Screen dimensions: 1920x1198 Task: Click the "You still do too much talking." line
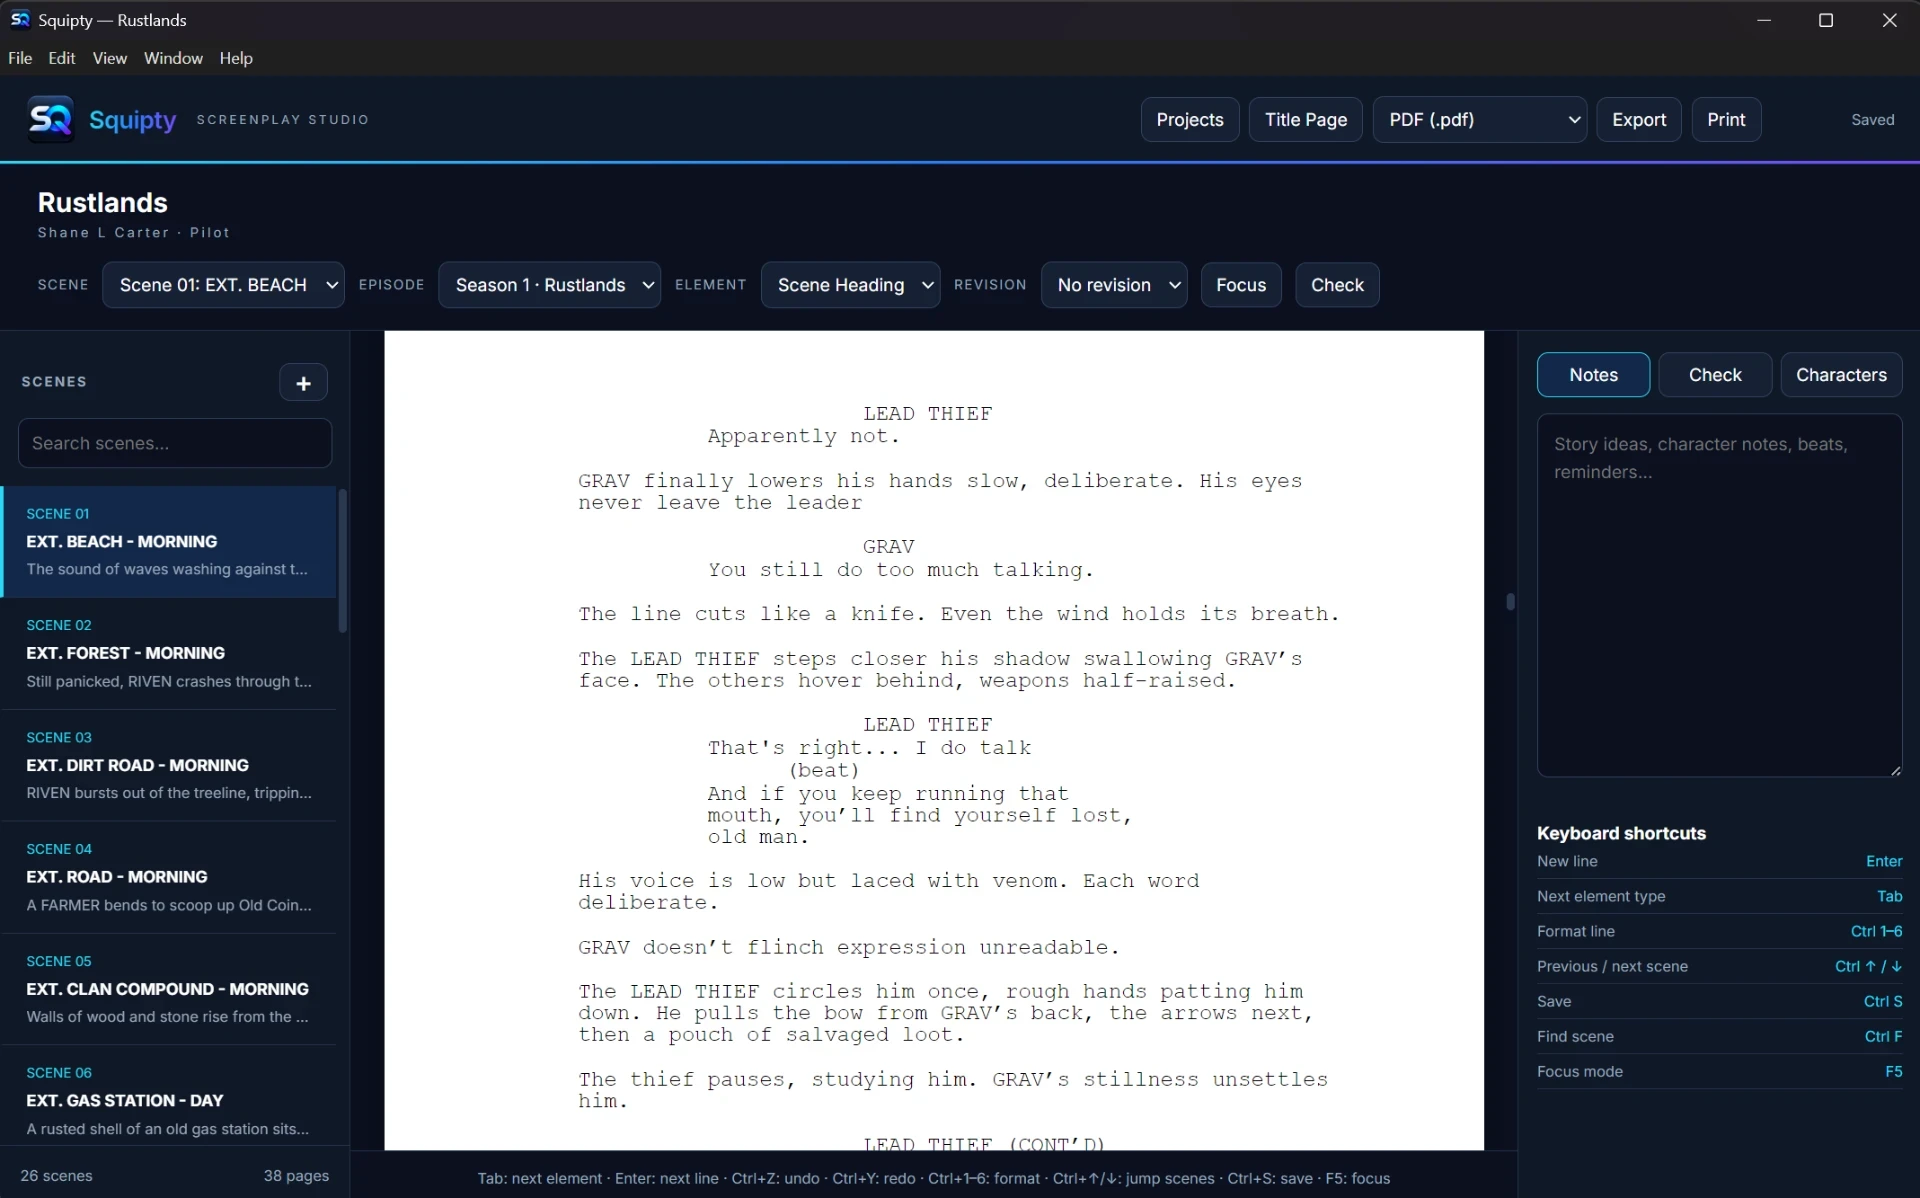pyautogui.click(x=901, y=570)
